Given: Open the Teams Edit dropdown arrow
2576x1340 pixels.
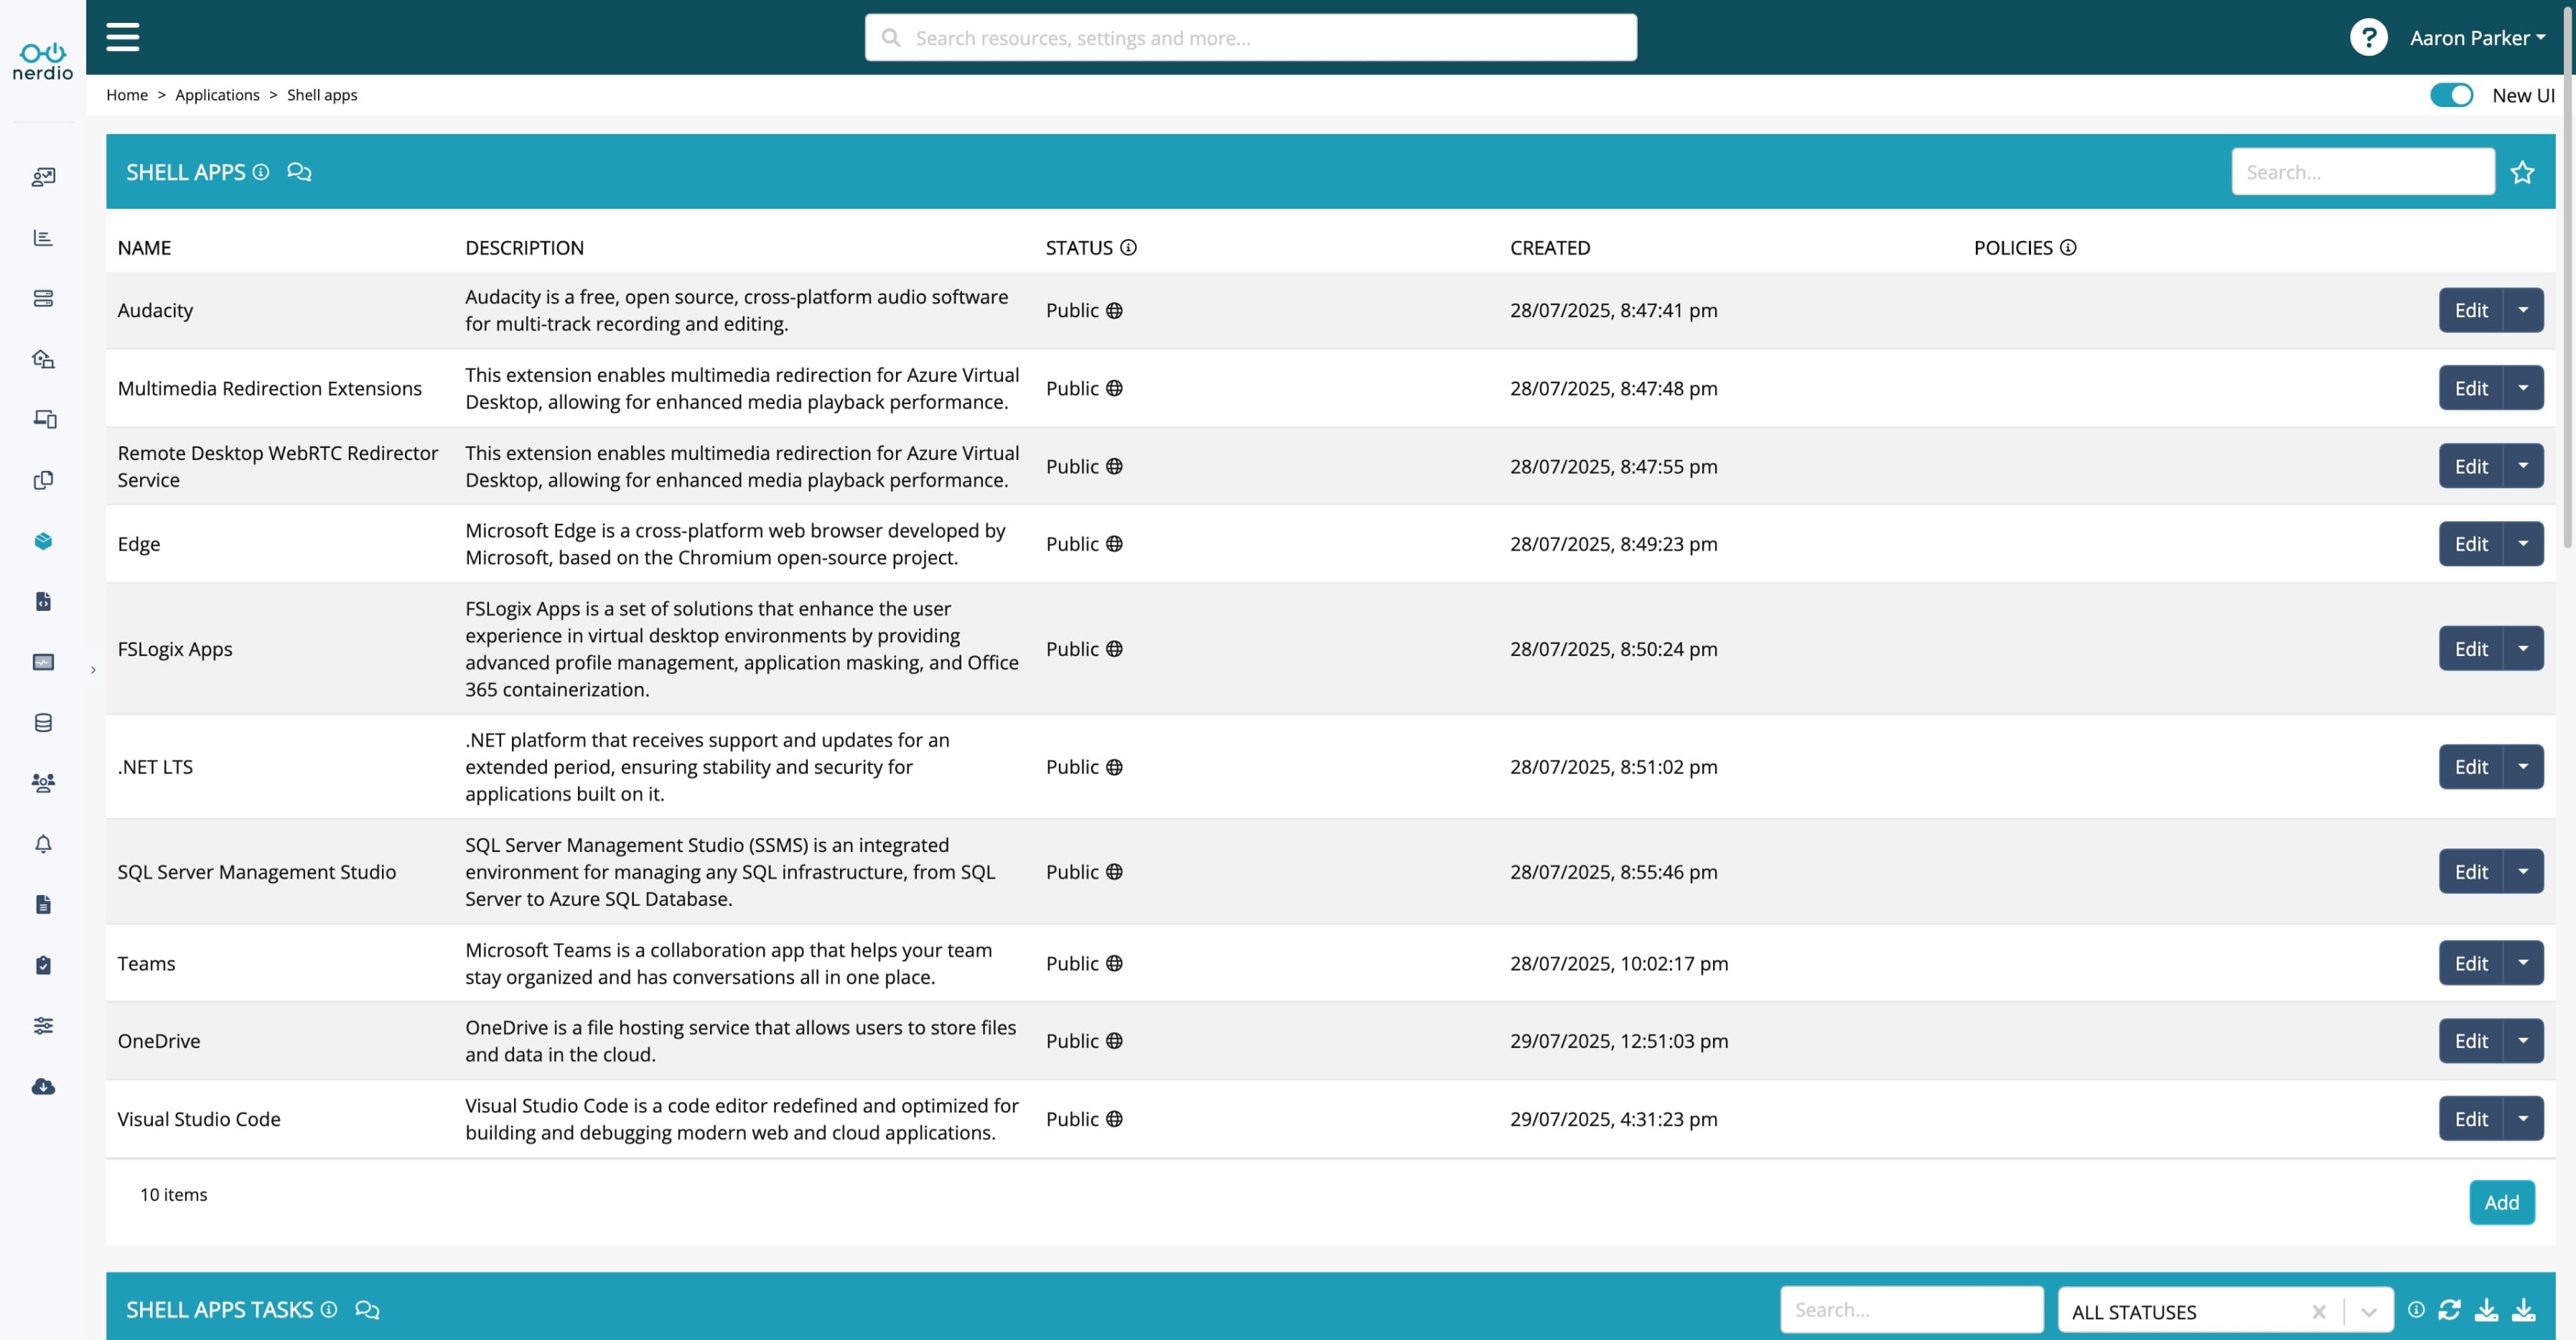Looking at the screenshot, I should point(2523,963).
